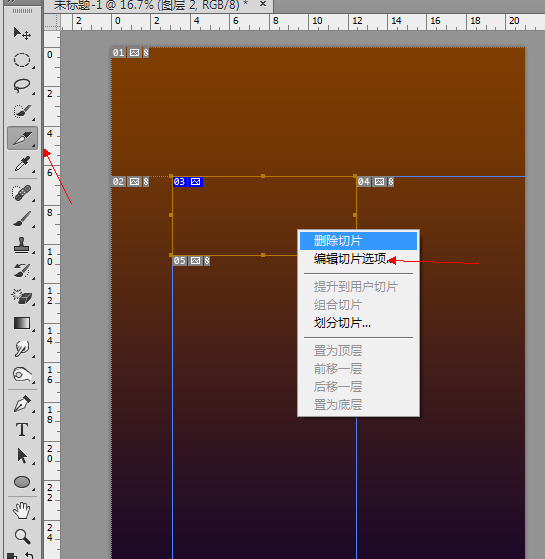The image size is (545, 559).
Task: Select the Lasso tool
Action: click(22, 86)
